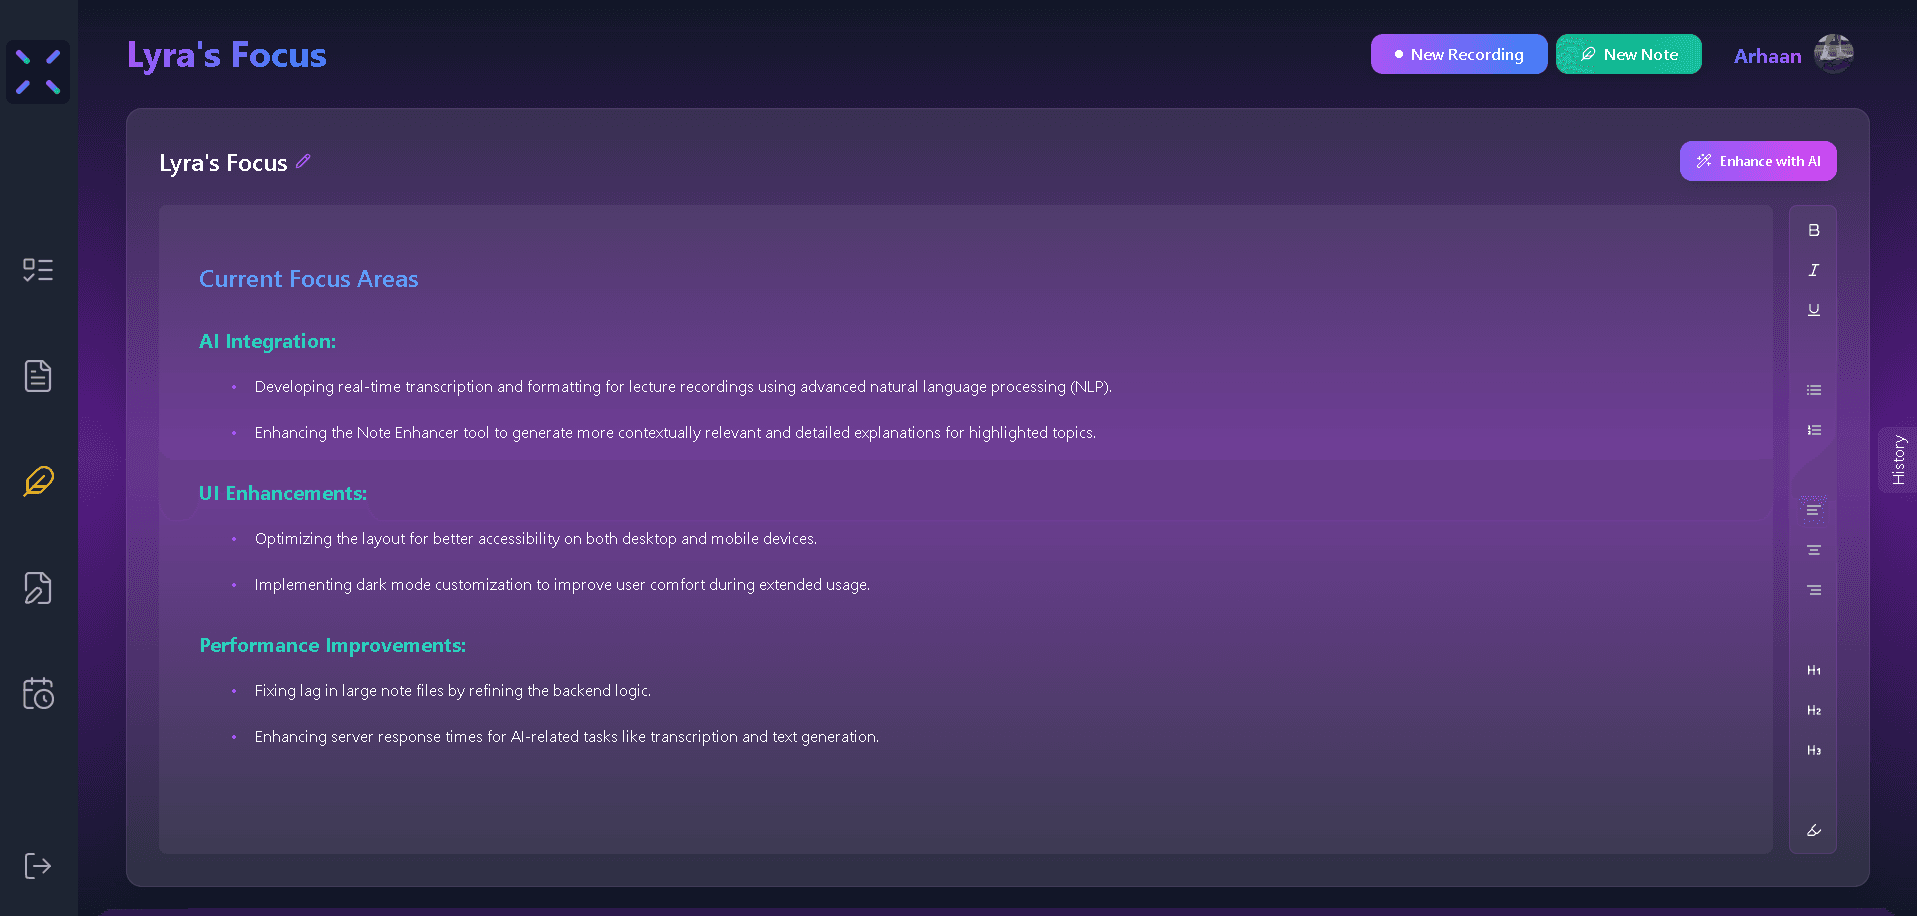Open the task checklist sidebar icon
The image size is (1917, 916).
click(x=38, y=270)
